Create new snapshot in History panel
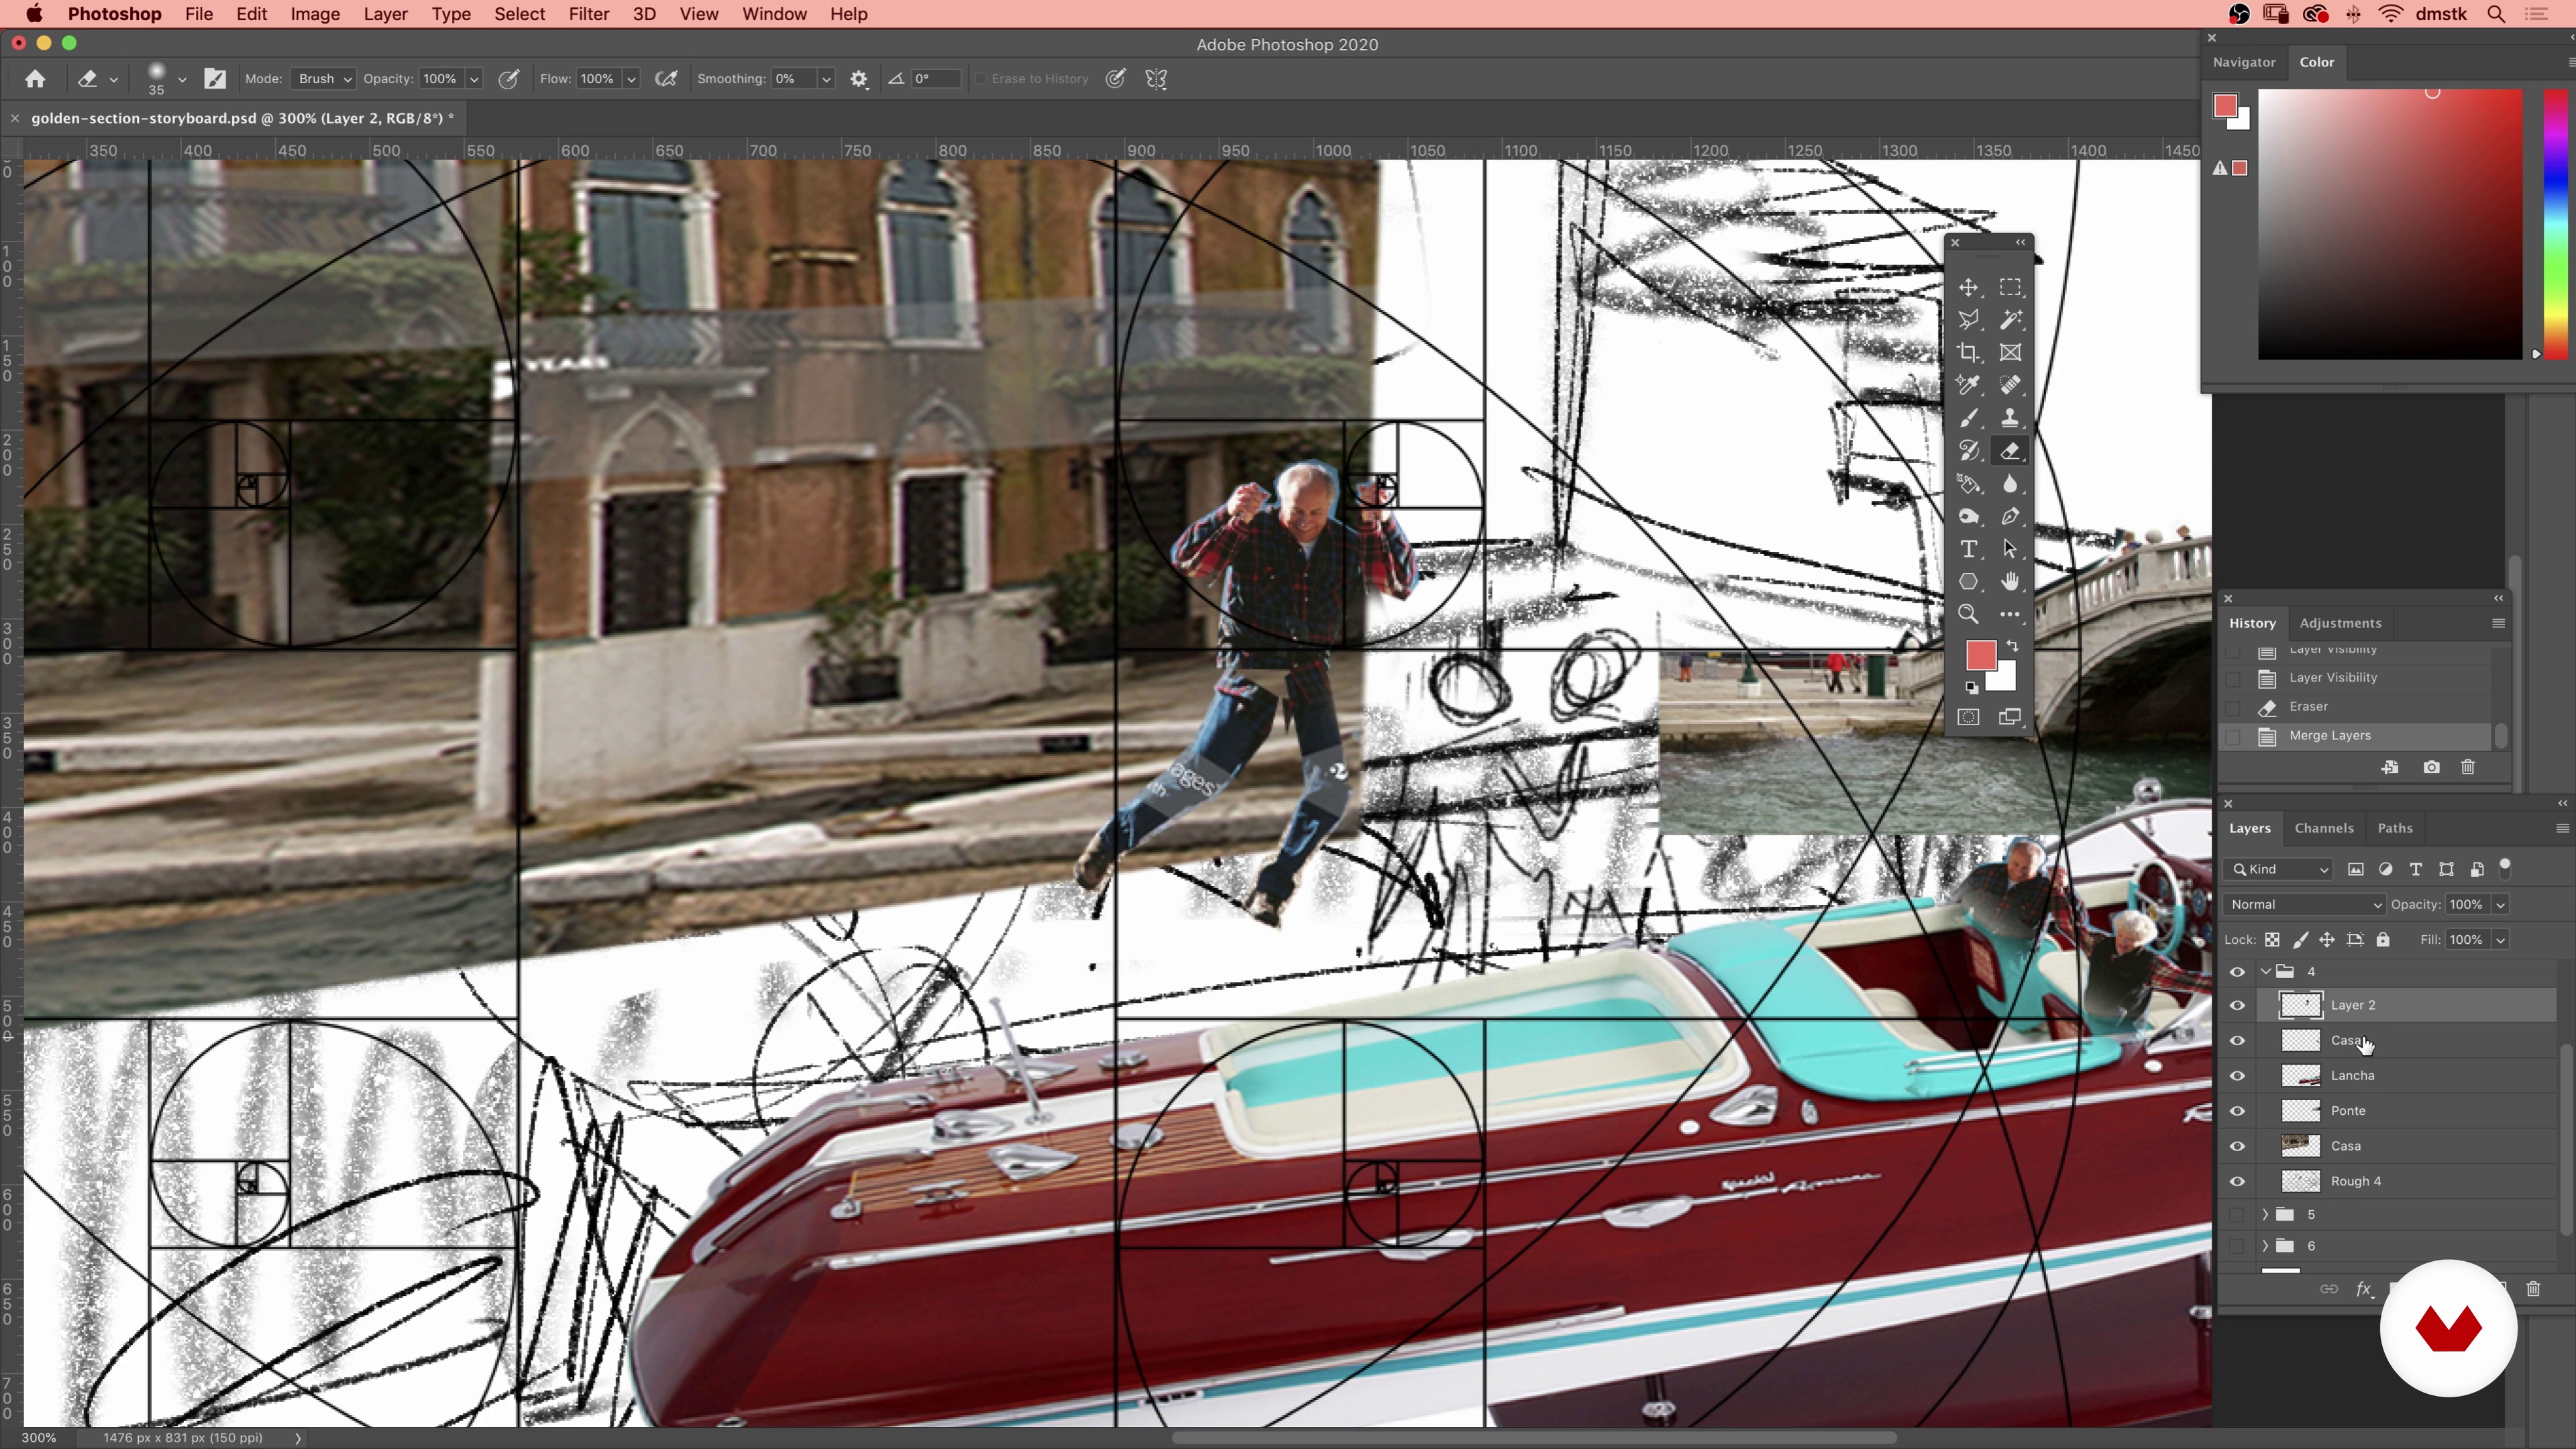 pyautogui.click(x=2431, y=767)
